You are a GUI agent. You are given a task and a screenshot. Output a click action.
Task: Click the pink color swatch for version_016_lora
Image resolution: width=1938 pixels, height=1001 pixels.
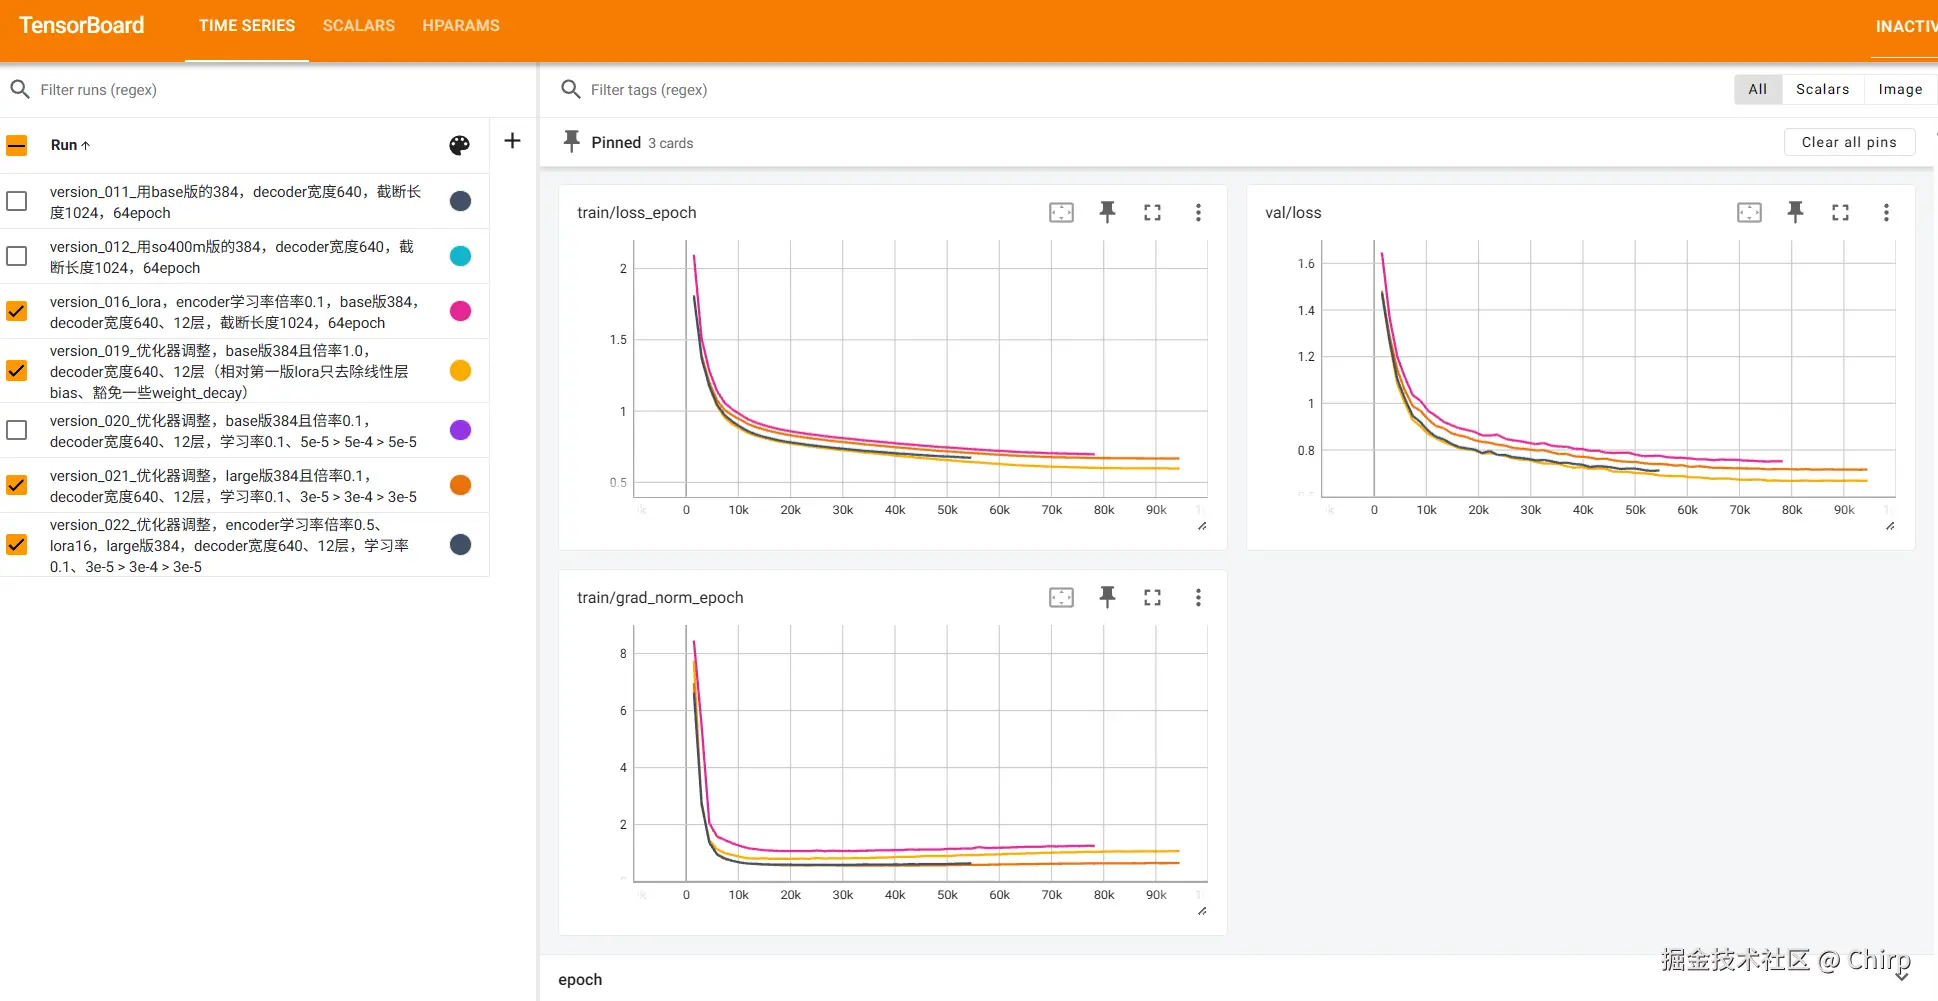460,311
